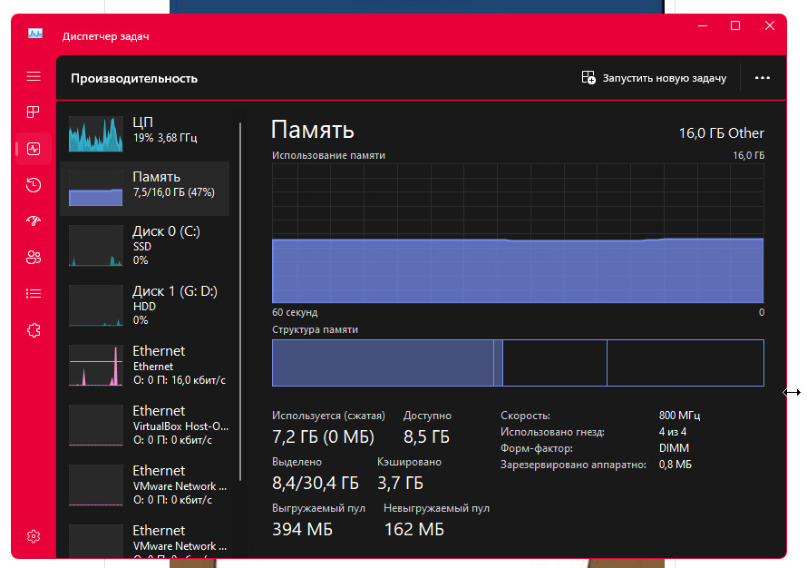Screen dimensions: 807x568
Task: Open the Startup apps speedometer icon
Action: pos(33,221)
